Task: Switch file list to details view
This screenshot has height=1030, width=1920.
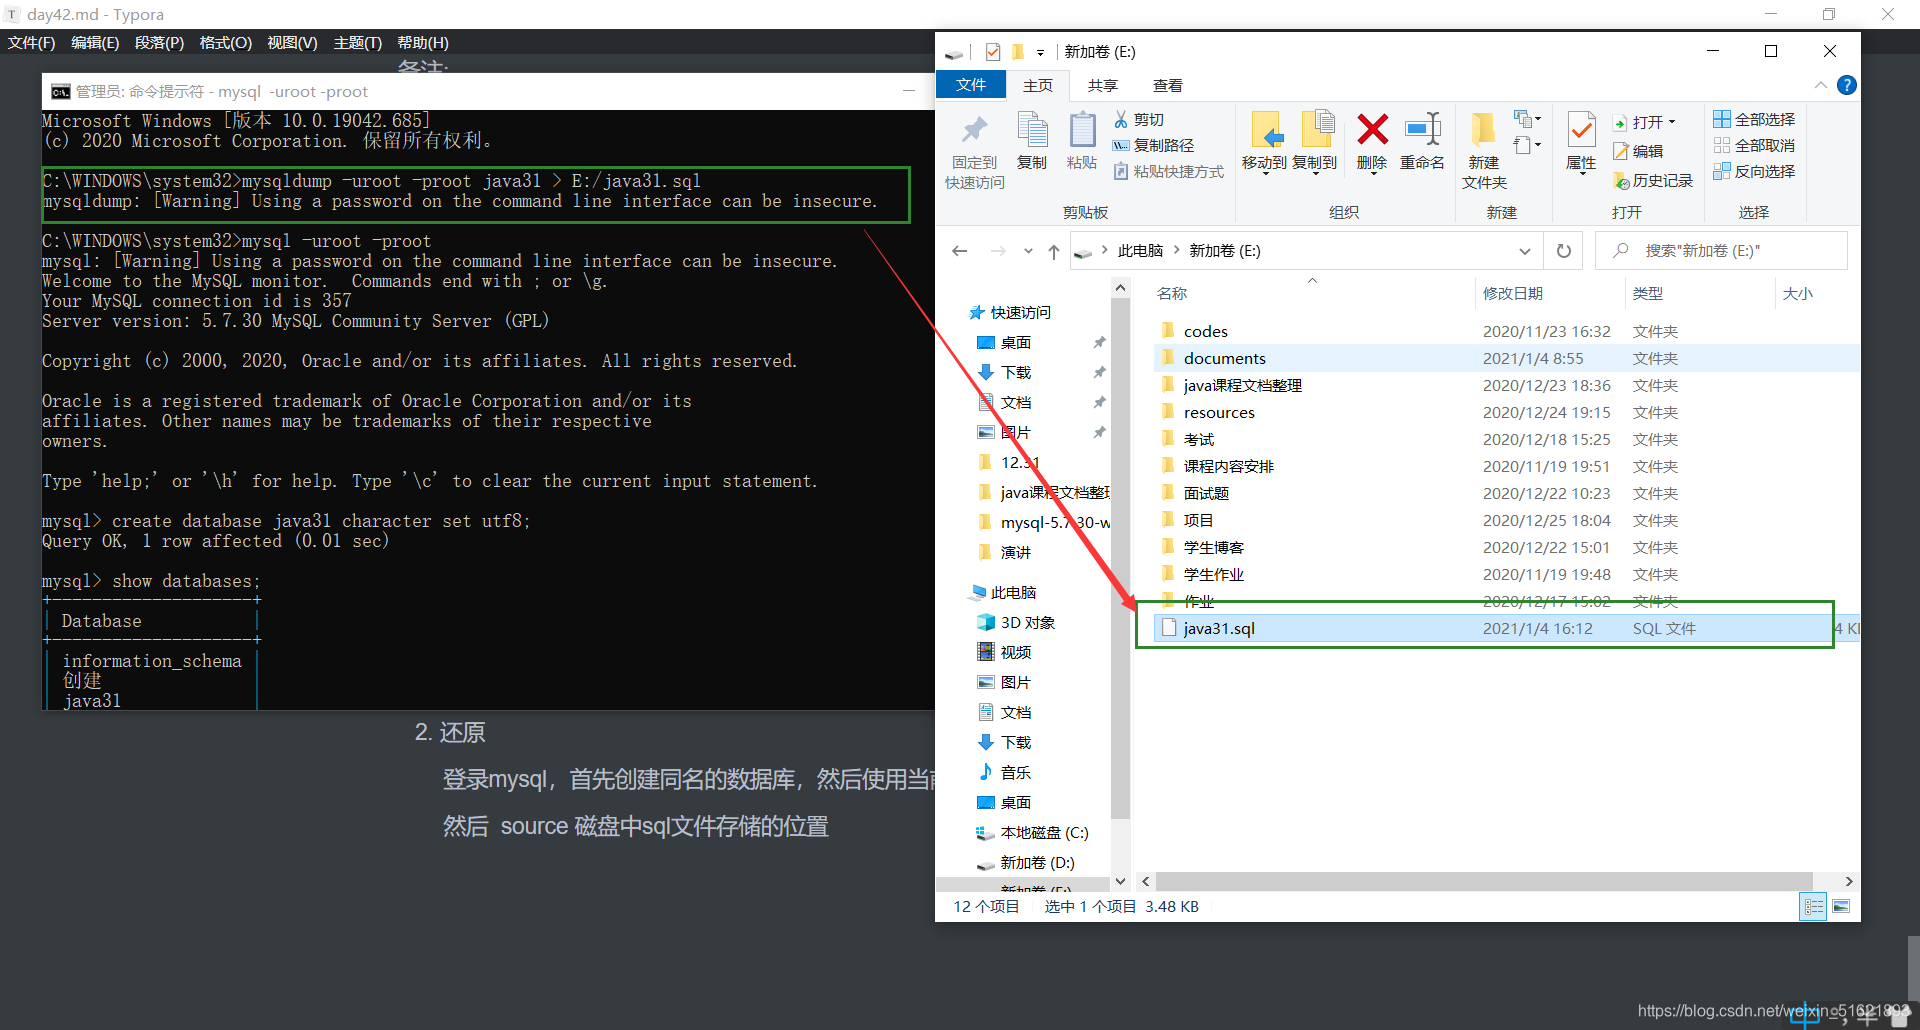Action: pos(1813,906)
